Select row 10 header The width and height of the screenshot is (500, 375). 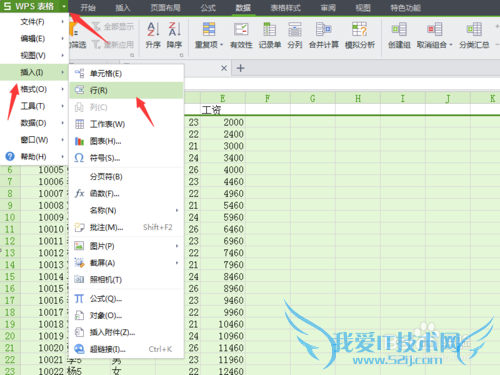pos(10,217)
